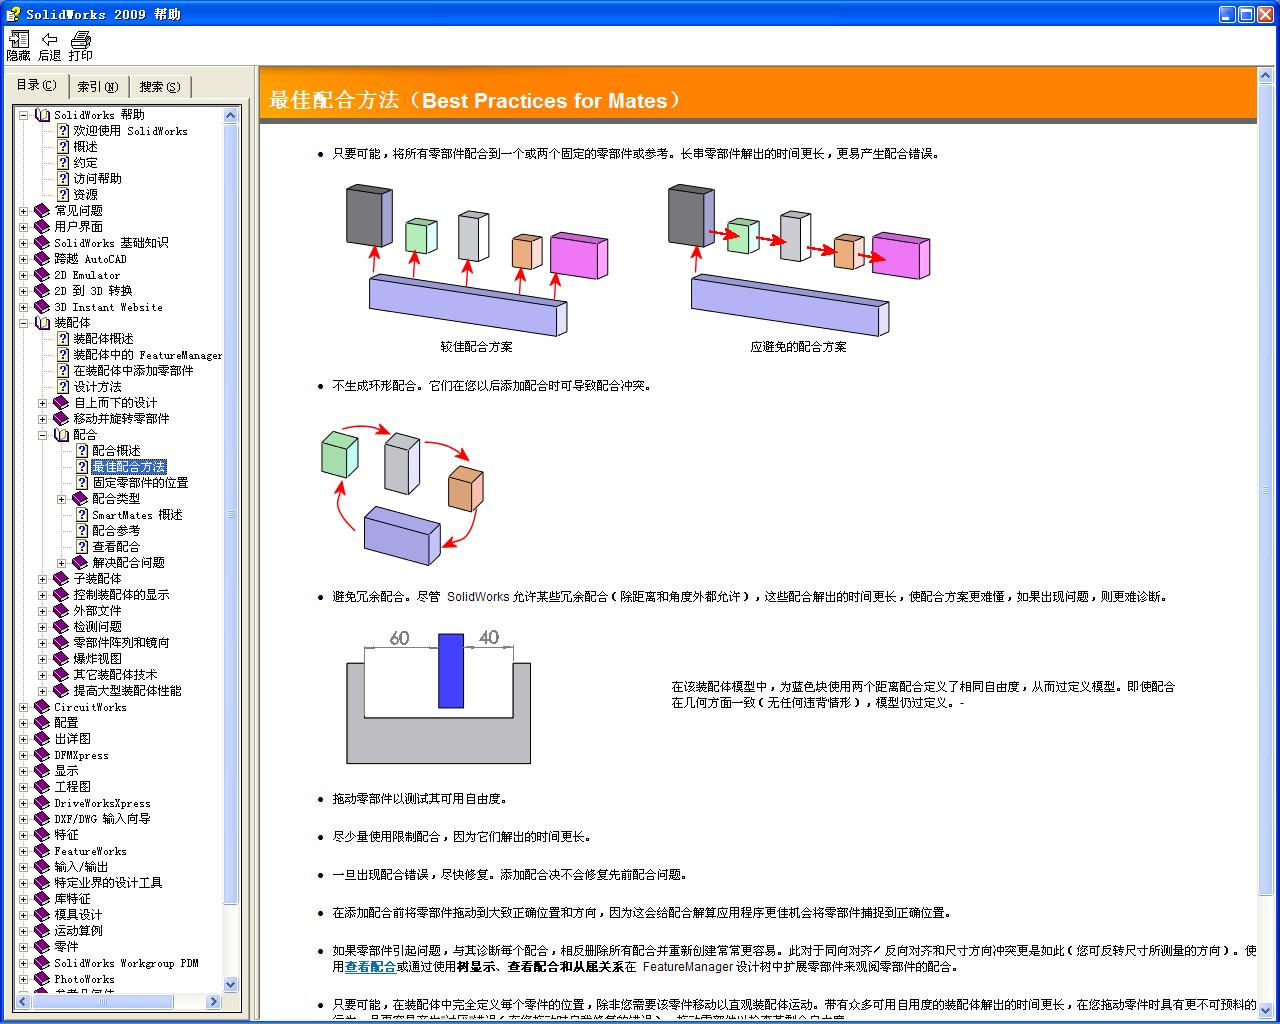
Task: Open the 配置 tree item
Action: point(66,723)
